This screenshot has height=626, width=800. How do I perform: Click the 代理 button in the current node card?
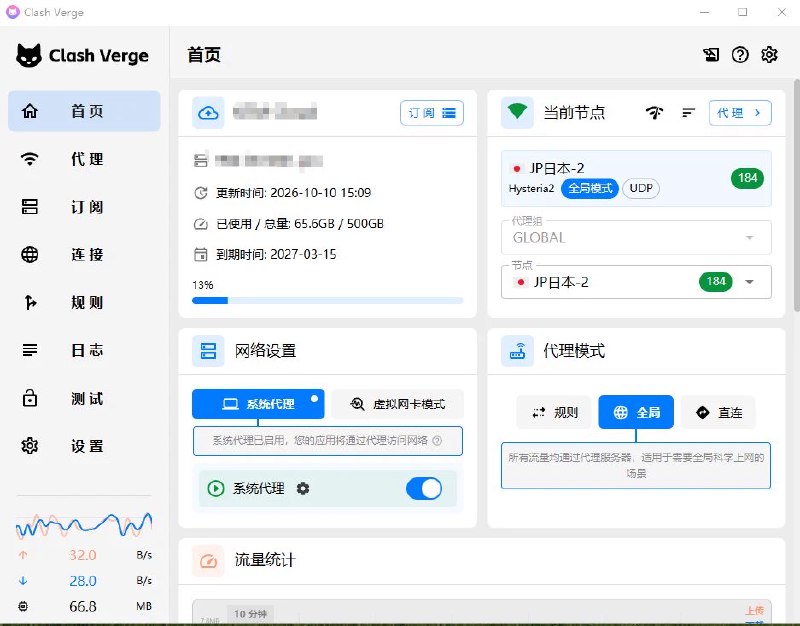pos(740,113)
